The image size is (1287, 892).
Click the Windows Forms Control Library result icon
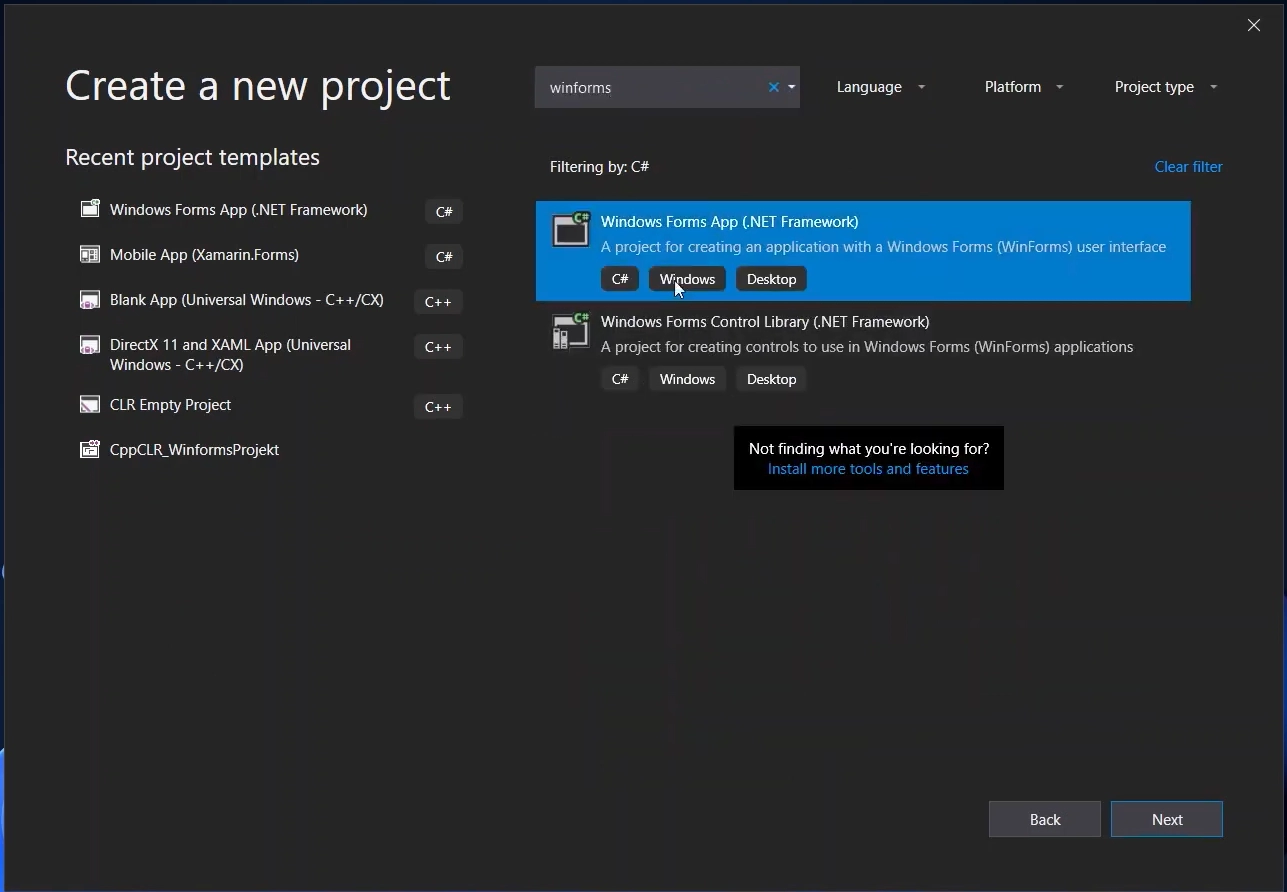click(571, 331)
